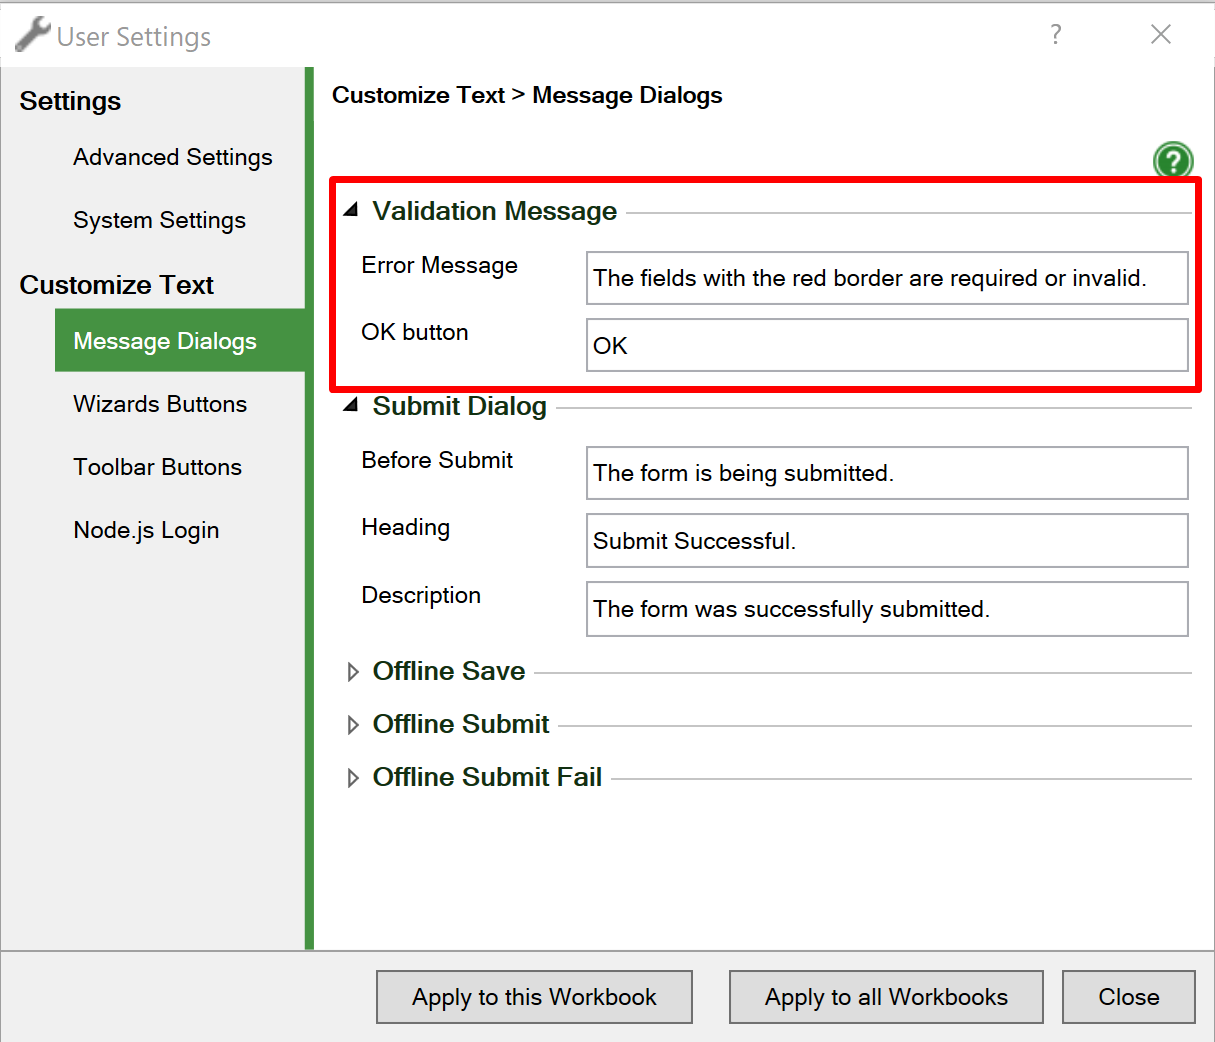Click the Validation Message disclosure triangle
1215x1042 pixels.
[x=350, y=208]
